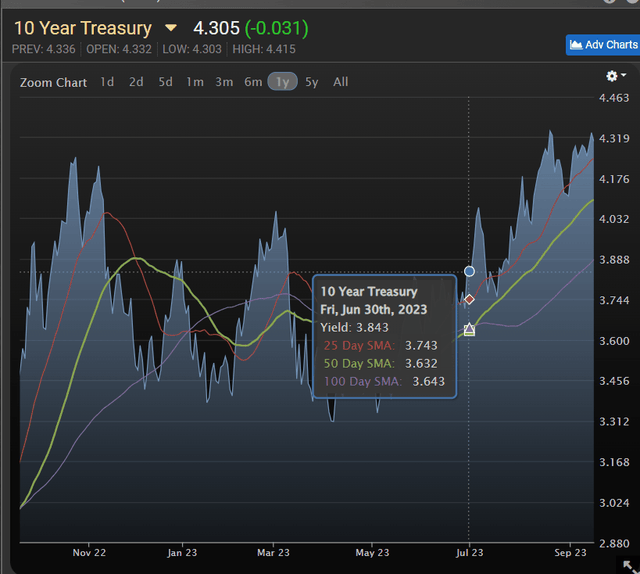Screen dimensions: 640x574
Task: Select the 1m zoom option
Action: (x=195, y=82)
